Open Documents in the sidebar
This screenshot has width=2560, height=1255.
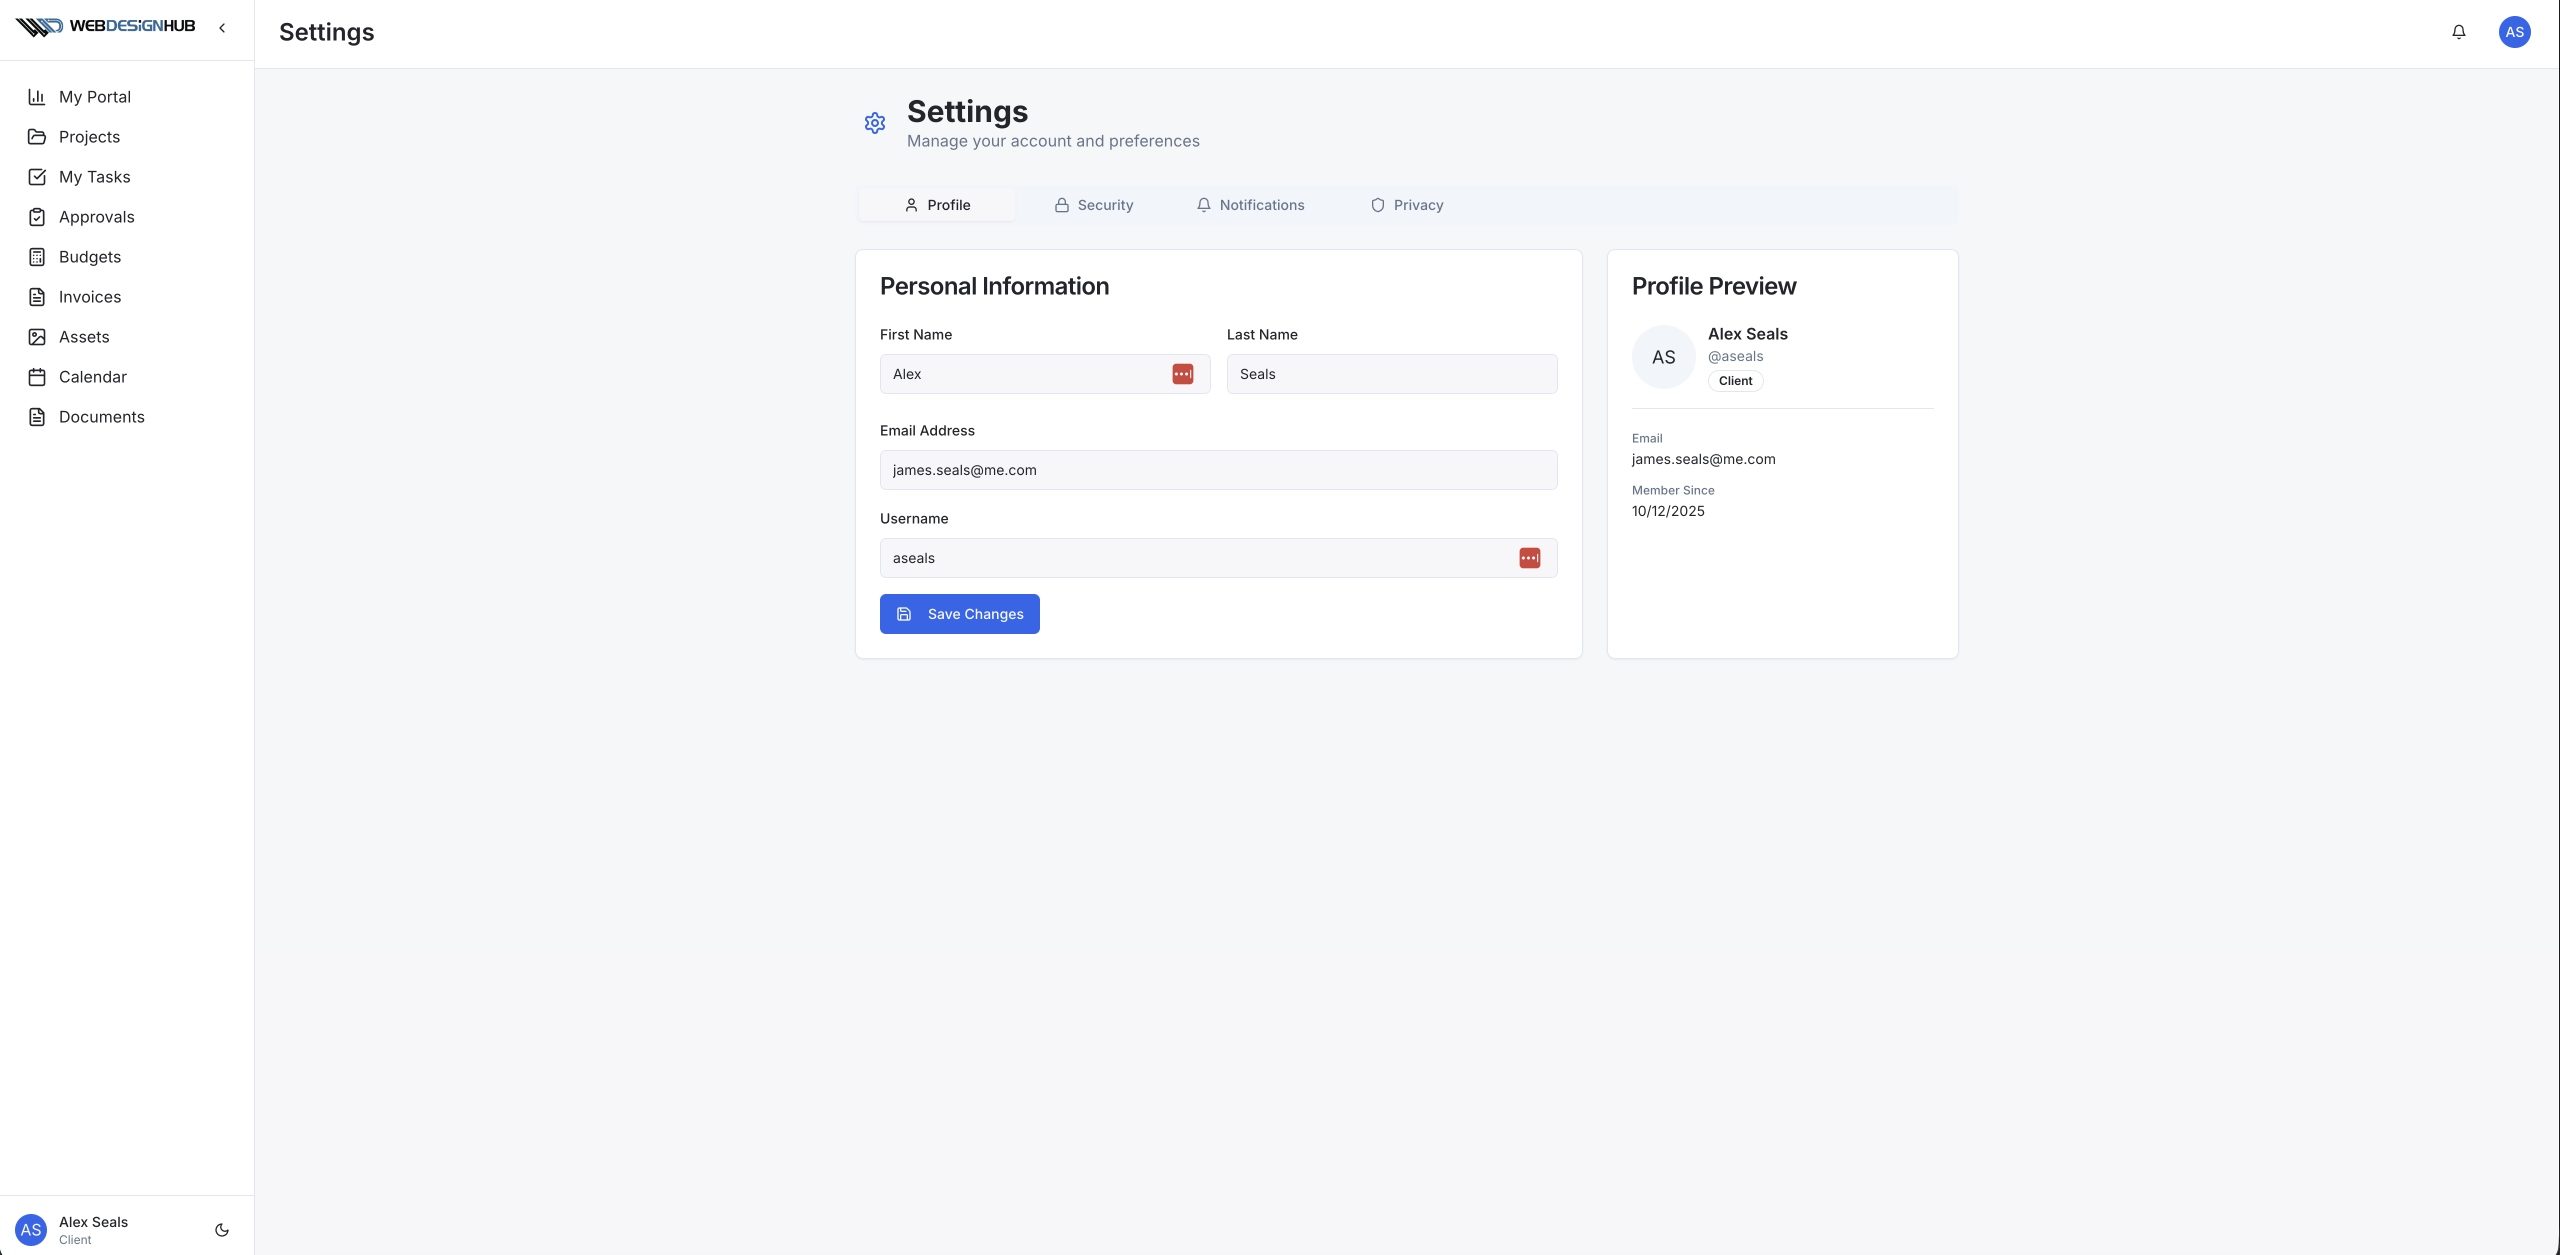[101, 417]
